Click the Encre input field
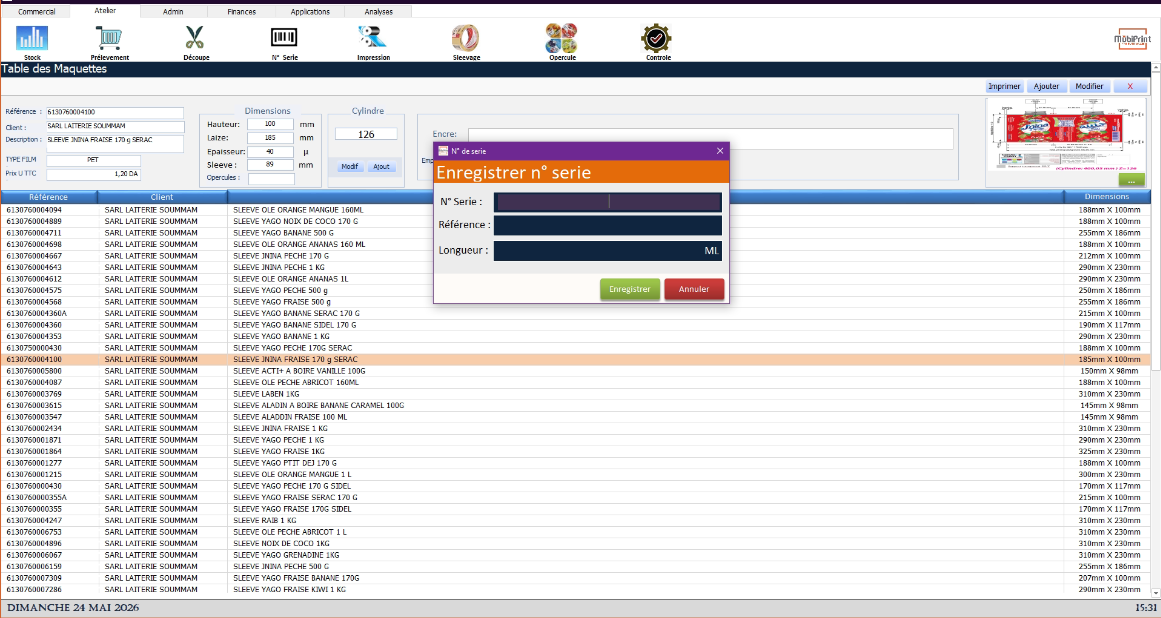The image size is (1161, 618). coord(710,138)
